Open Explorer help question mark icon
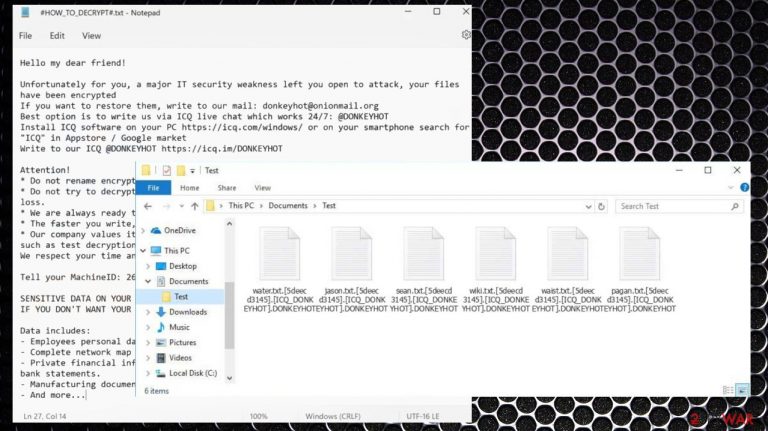 (x=744, y=188)
